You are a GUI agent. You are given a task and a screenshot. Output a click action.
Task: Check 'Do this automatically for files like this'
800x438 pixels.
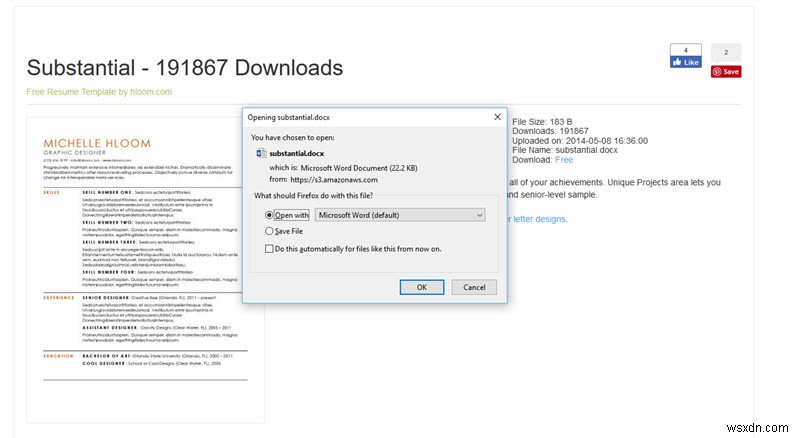(x=269, y=249)
